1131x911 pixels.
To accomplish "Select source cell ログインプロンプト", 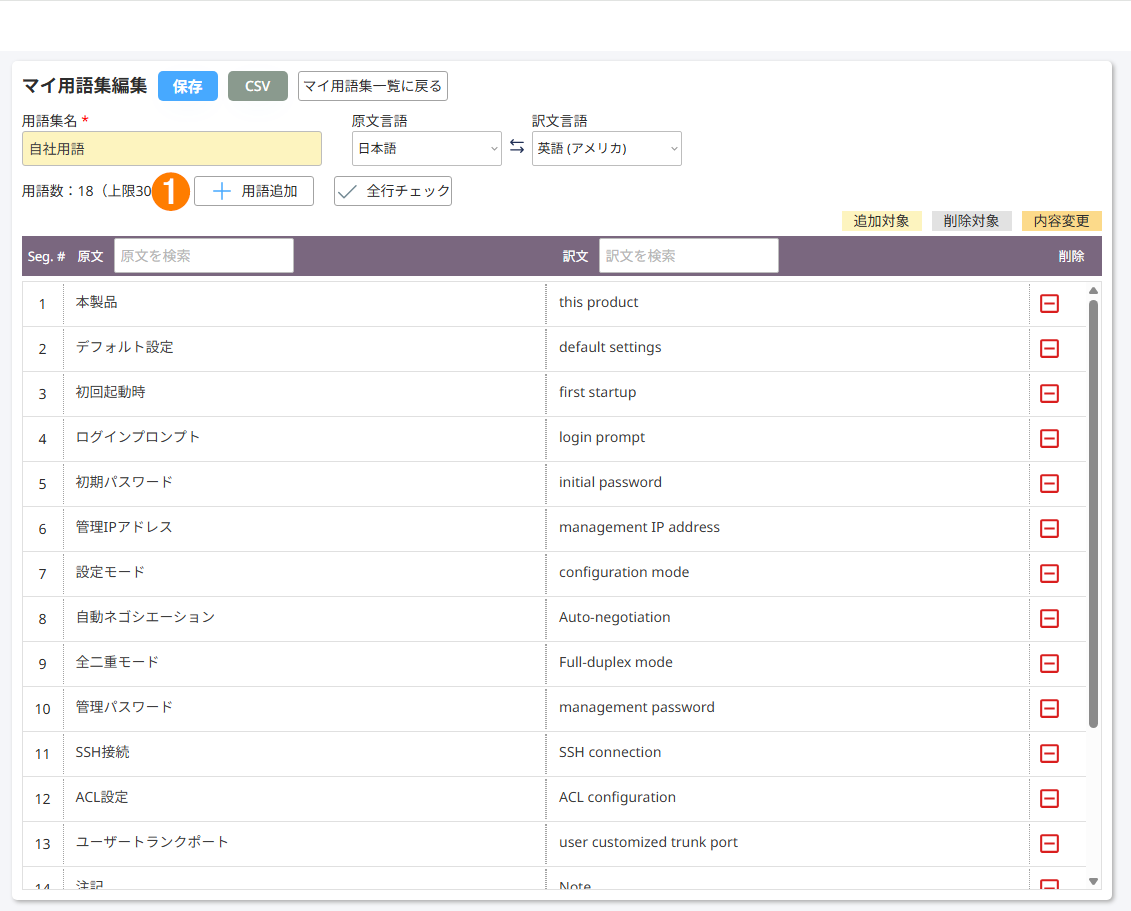I will [x=304, y=439].
